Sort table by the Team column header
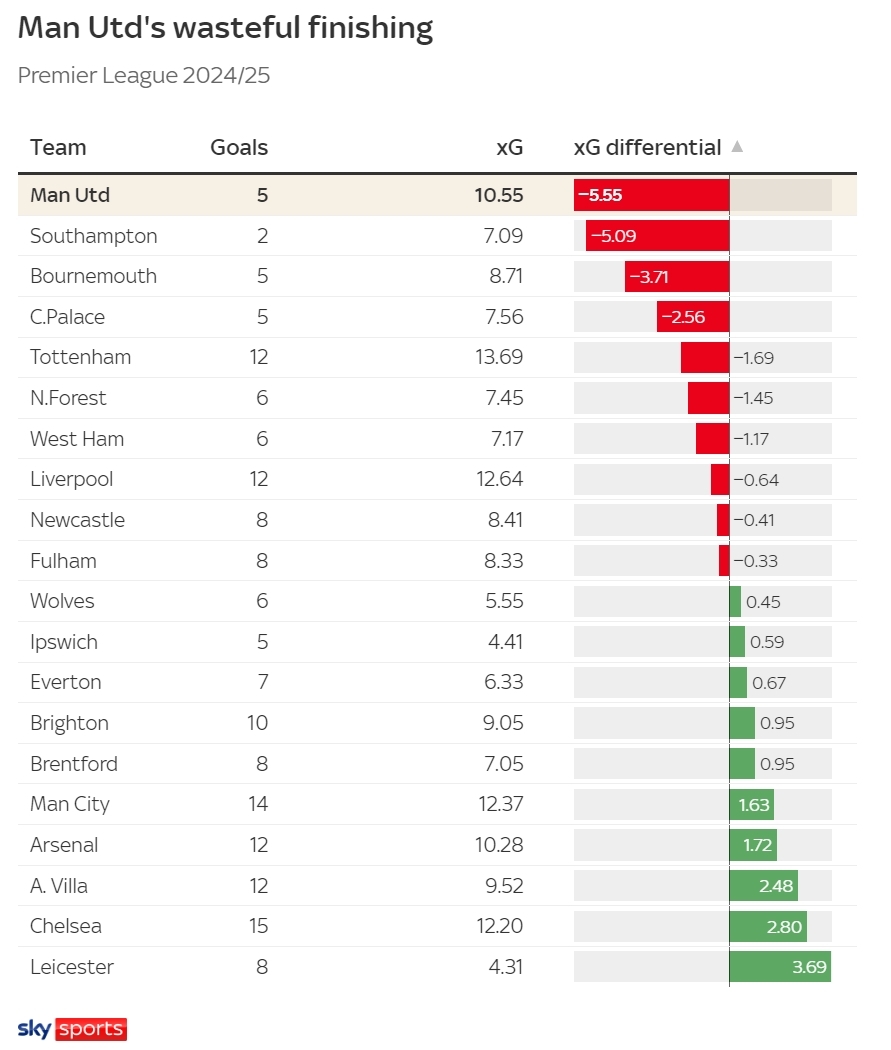Viewport: 891px width, 1050px height. click(58, 147)
